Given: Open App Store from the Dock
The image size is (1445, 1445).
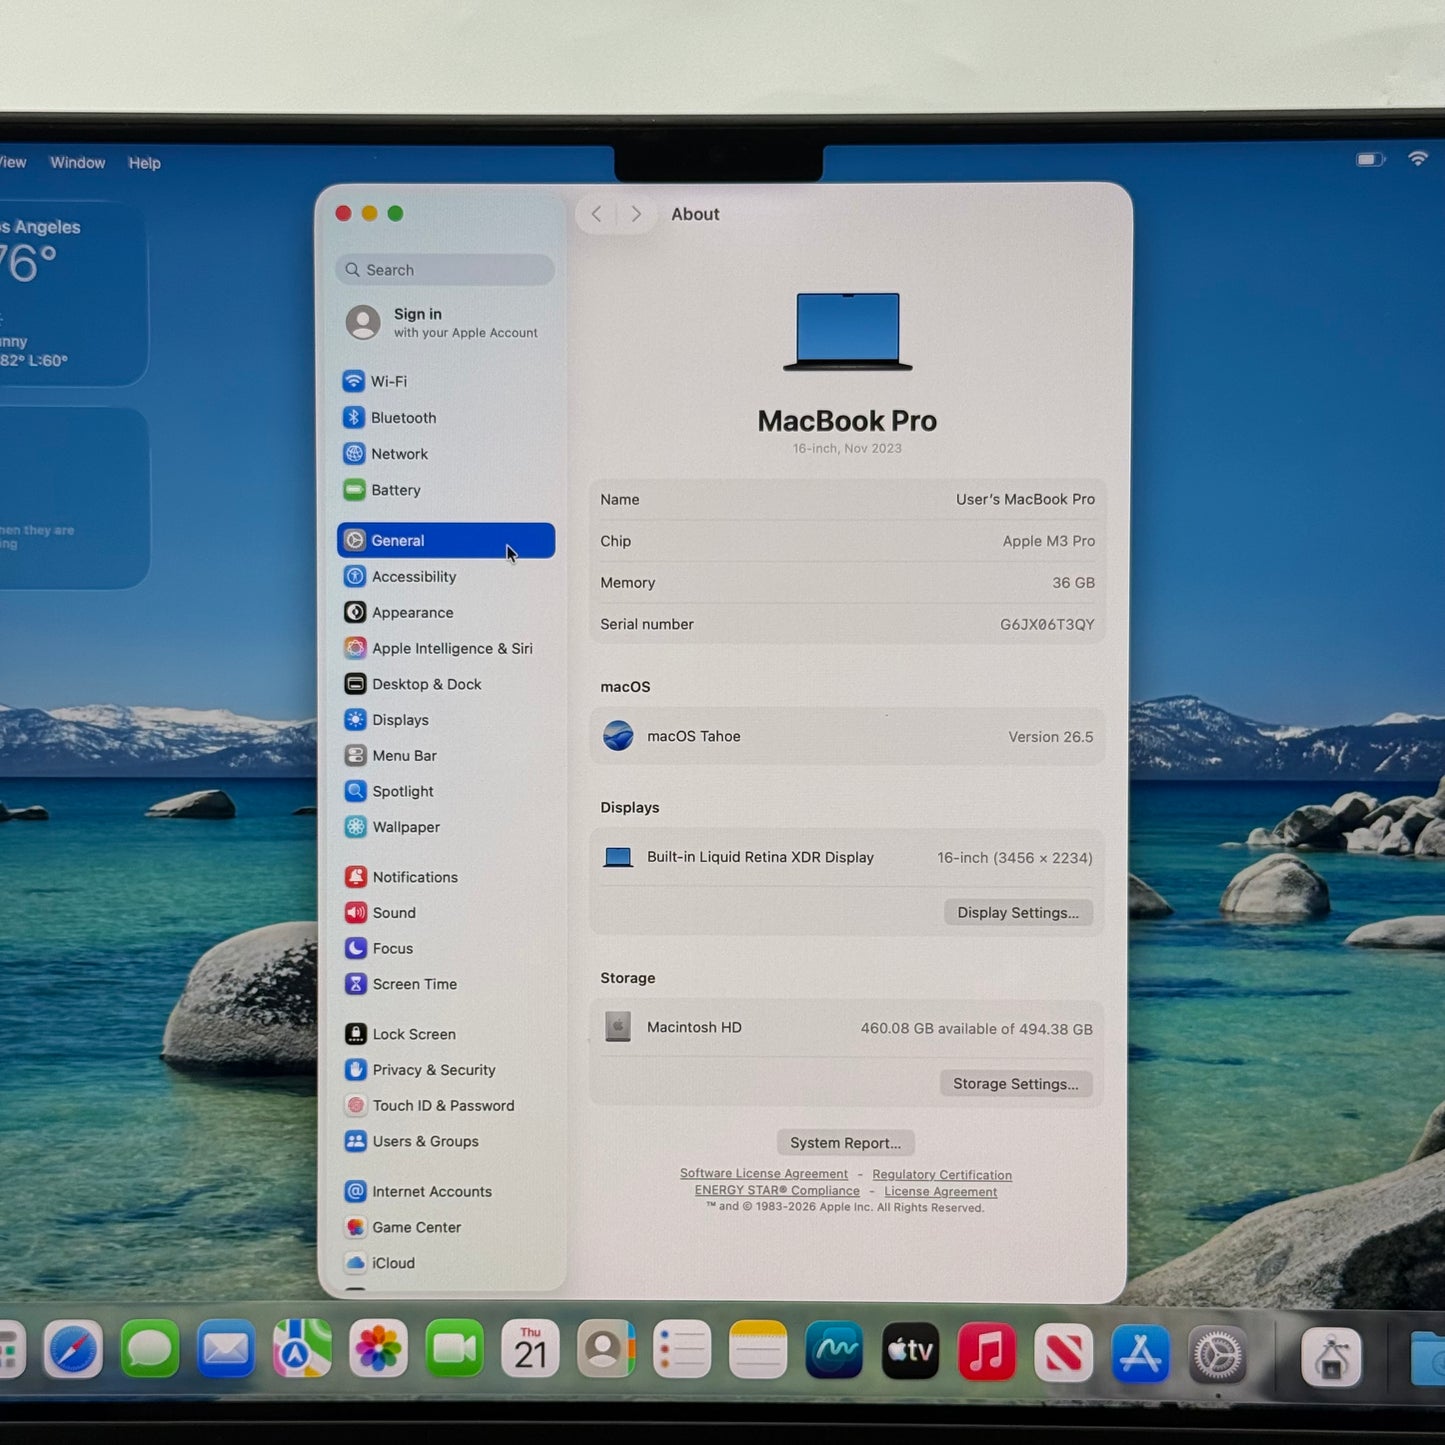Looking at the screenshot, I should click(x=1140, y=1353).
